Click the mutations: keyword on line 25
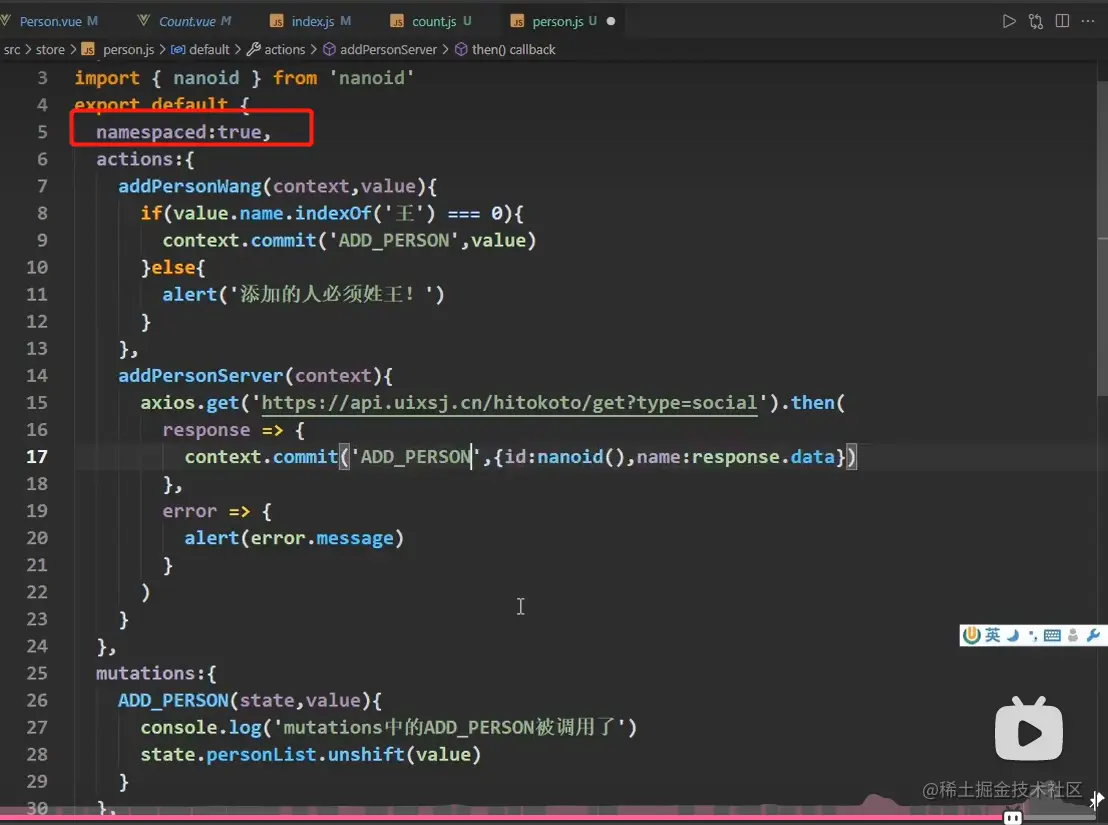1108x825 pixels. pyautogui.click(x=151, y=673)
